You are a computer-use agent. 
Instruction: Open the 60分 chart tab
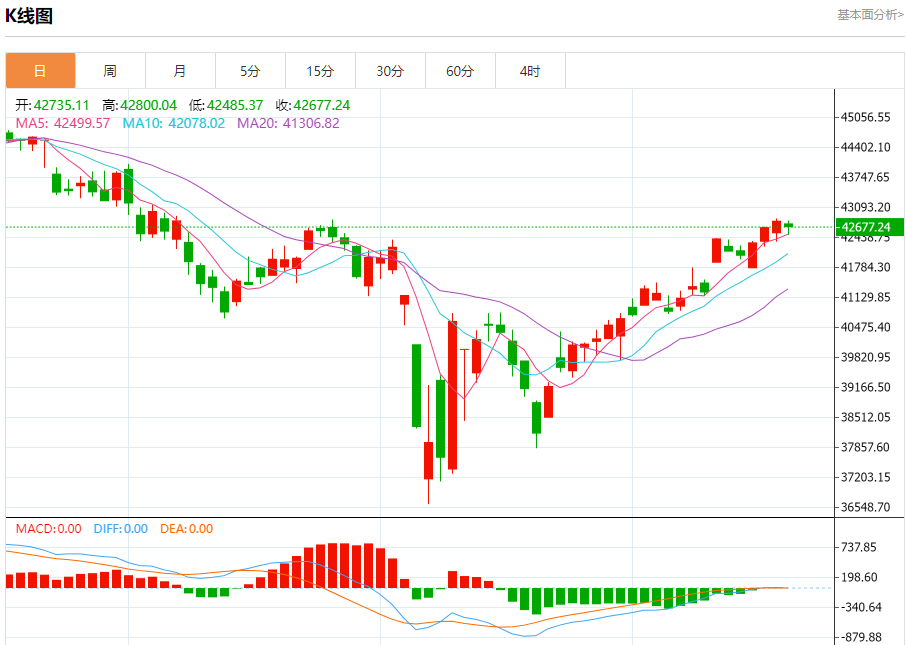(x=460, y=71)
